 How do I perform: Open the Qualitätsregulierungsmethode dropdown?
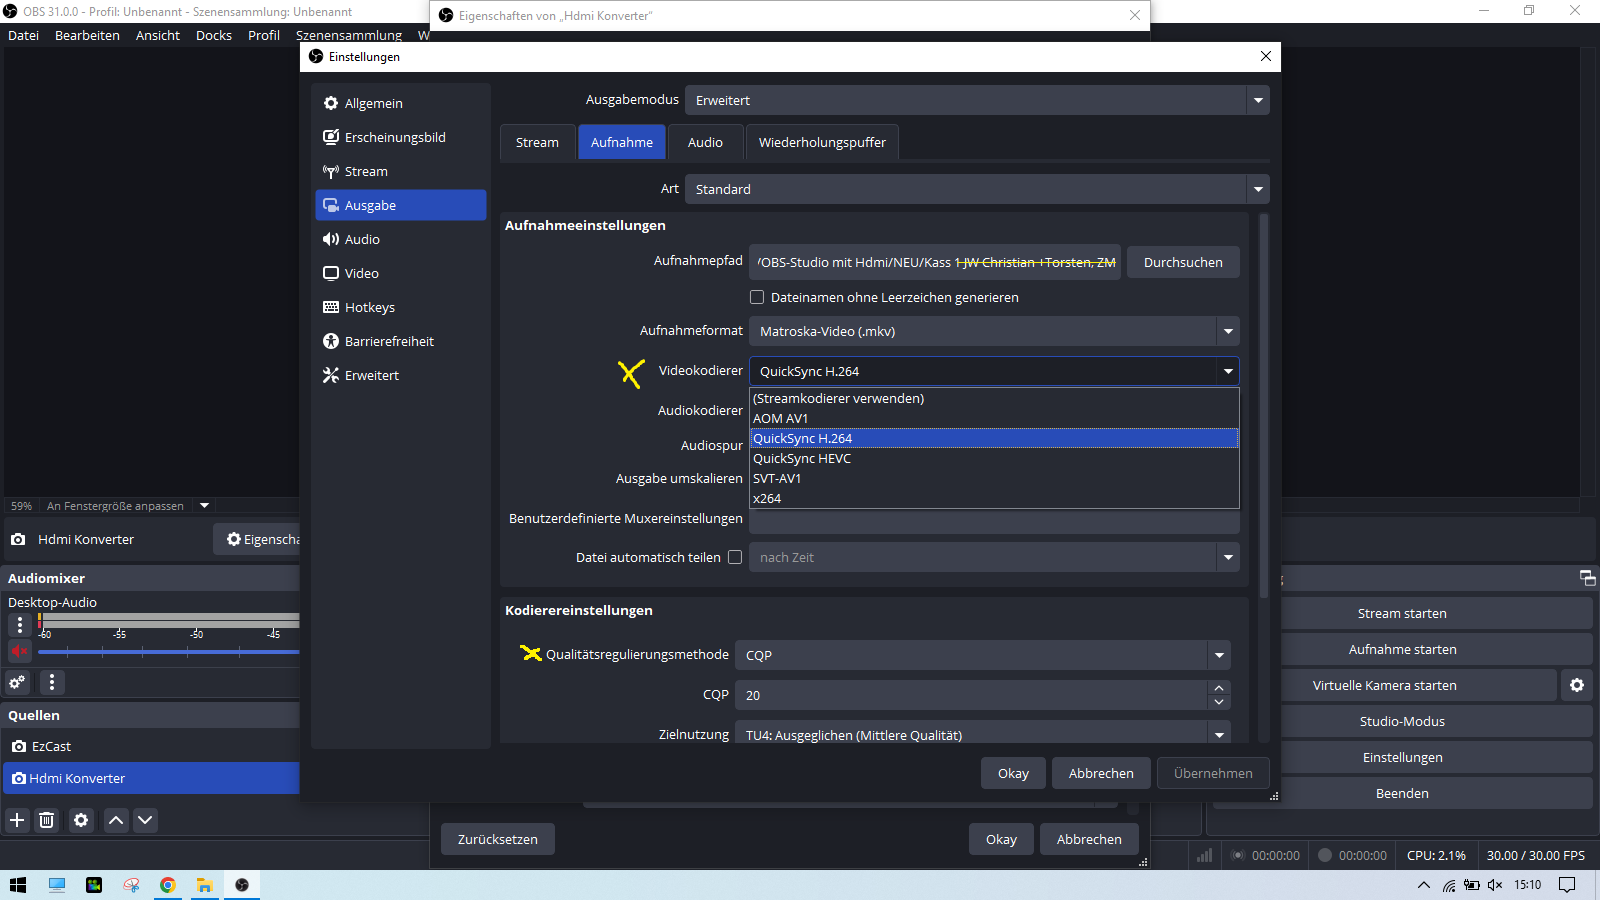pyautogui.click(x=982, y=655)
